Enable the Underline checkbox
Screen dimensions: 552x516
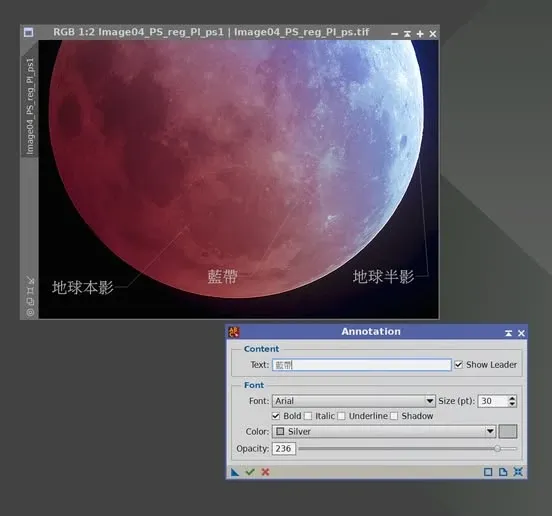pyautogui.click(x=341, y=416)
